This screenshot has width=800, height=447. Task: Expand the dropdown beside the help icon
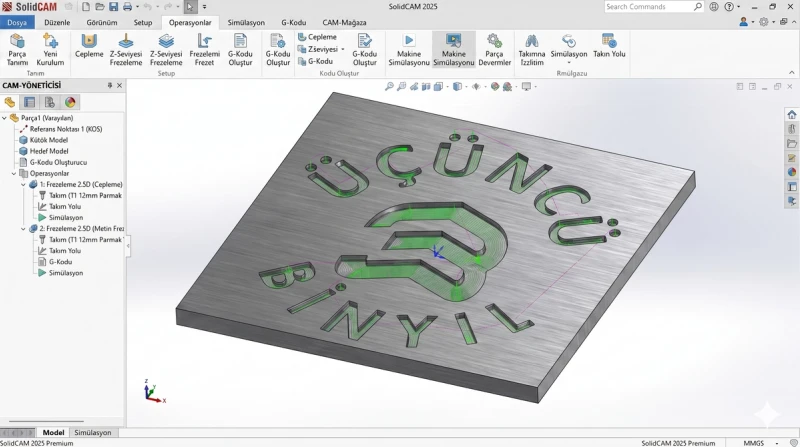coord(738,7)
